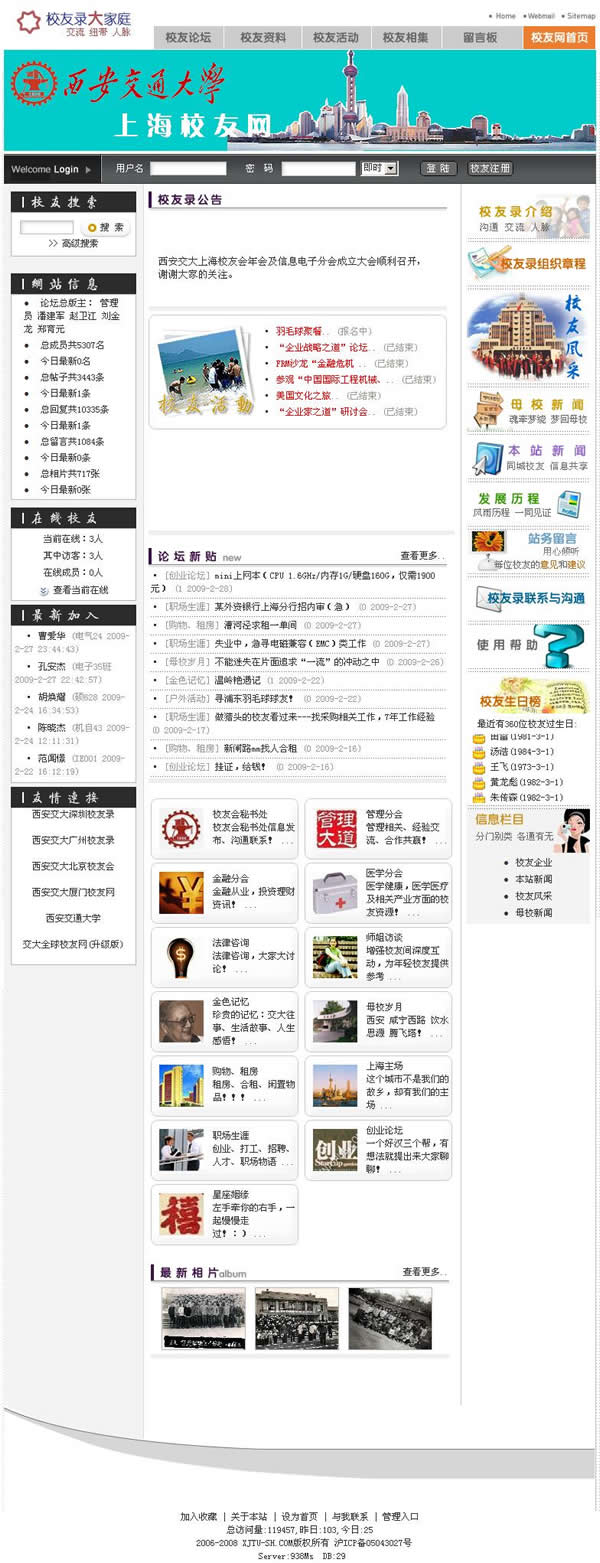Open the 西安交大北京校友会 friend link
Viewport: 600px width, 1563px height.
pyautogui.click(x=73, y=866)
